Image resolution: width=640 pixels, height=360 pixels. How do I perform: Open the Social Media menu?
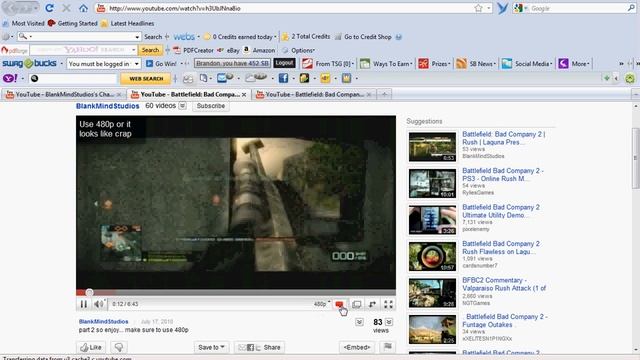[x=527, y=64]
